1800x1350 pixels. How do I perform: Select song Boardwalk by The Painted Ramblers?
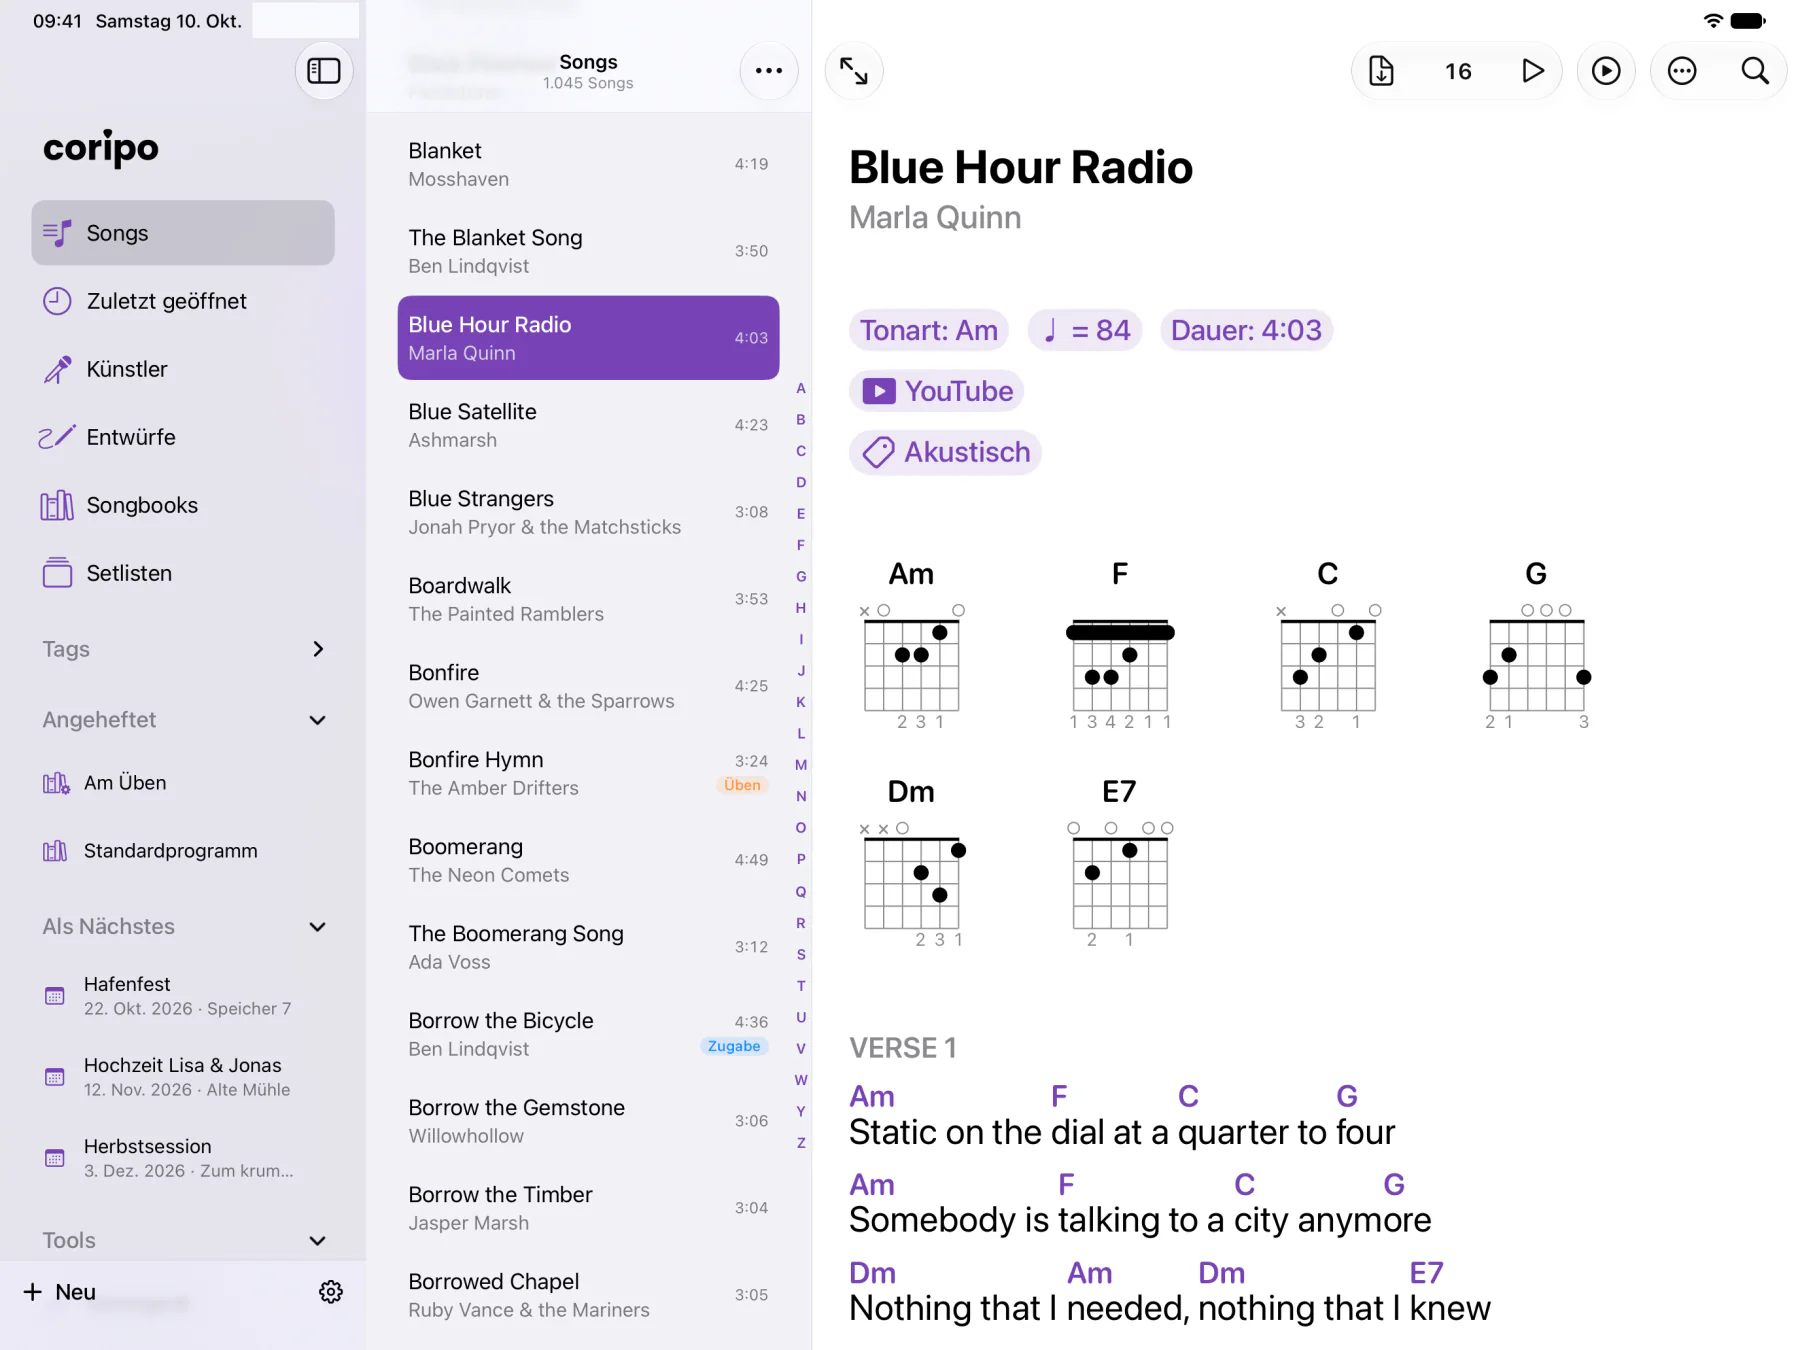[x=588, y=599]
